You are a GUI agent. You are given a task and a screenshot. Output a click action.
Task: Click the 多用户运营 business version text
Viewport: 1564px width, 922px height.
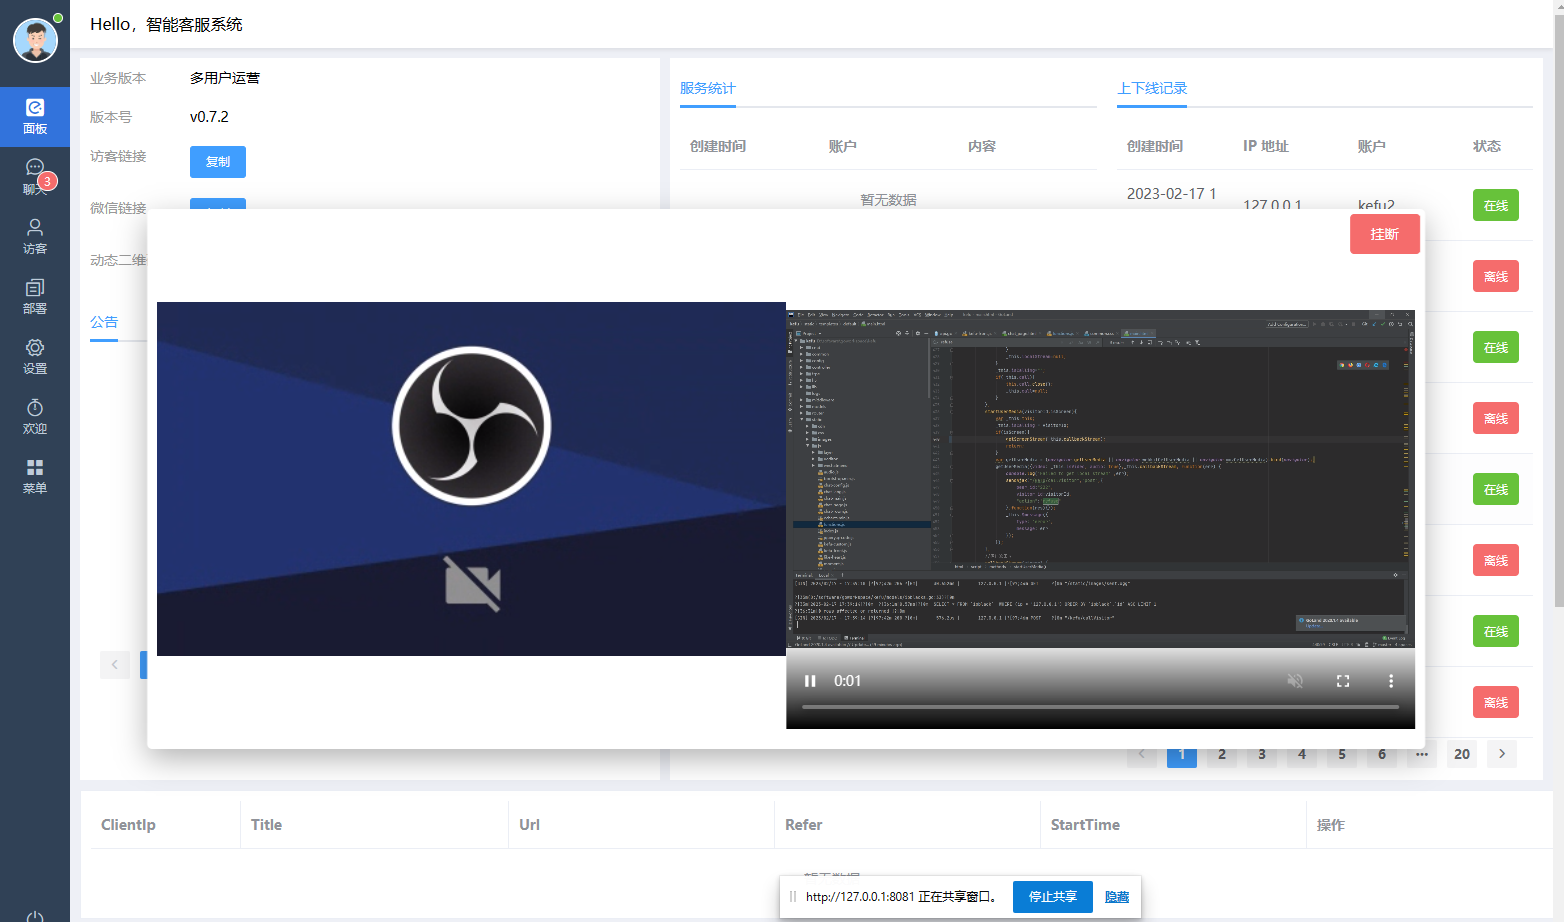tap(225, 78)
